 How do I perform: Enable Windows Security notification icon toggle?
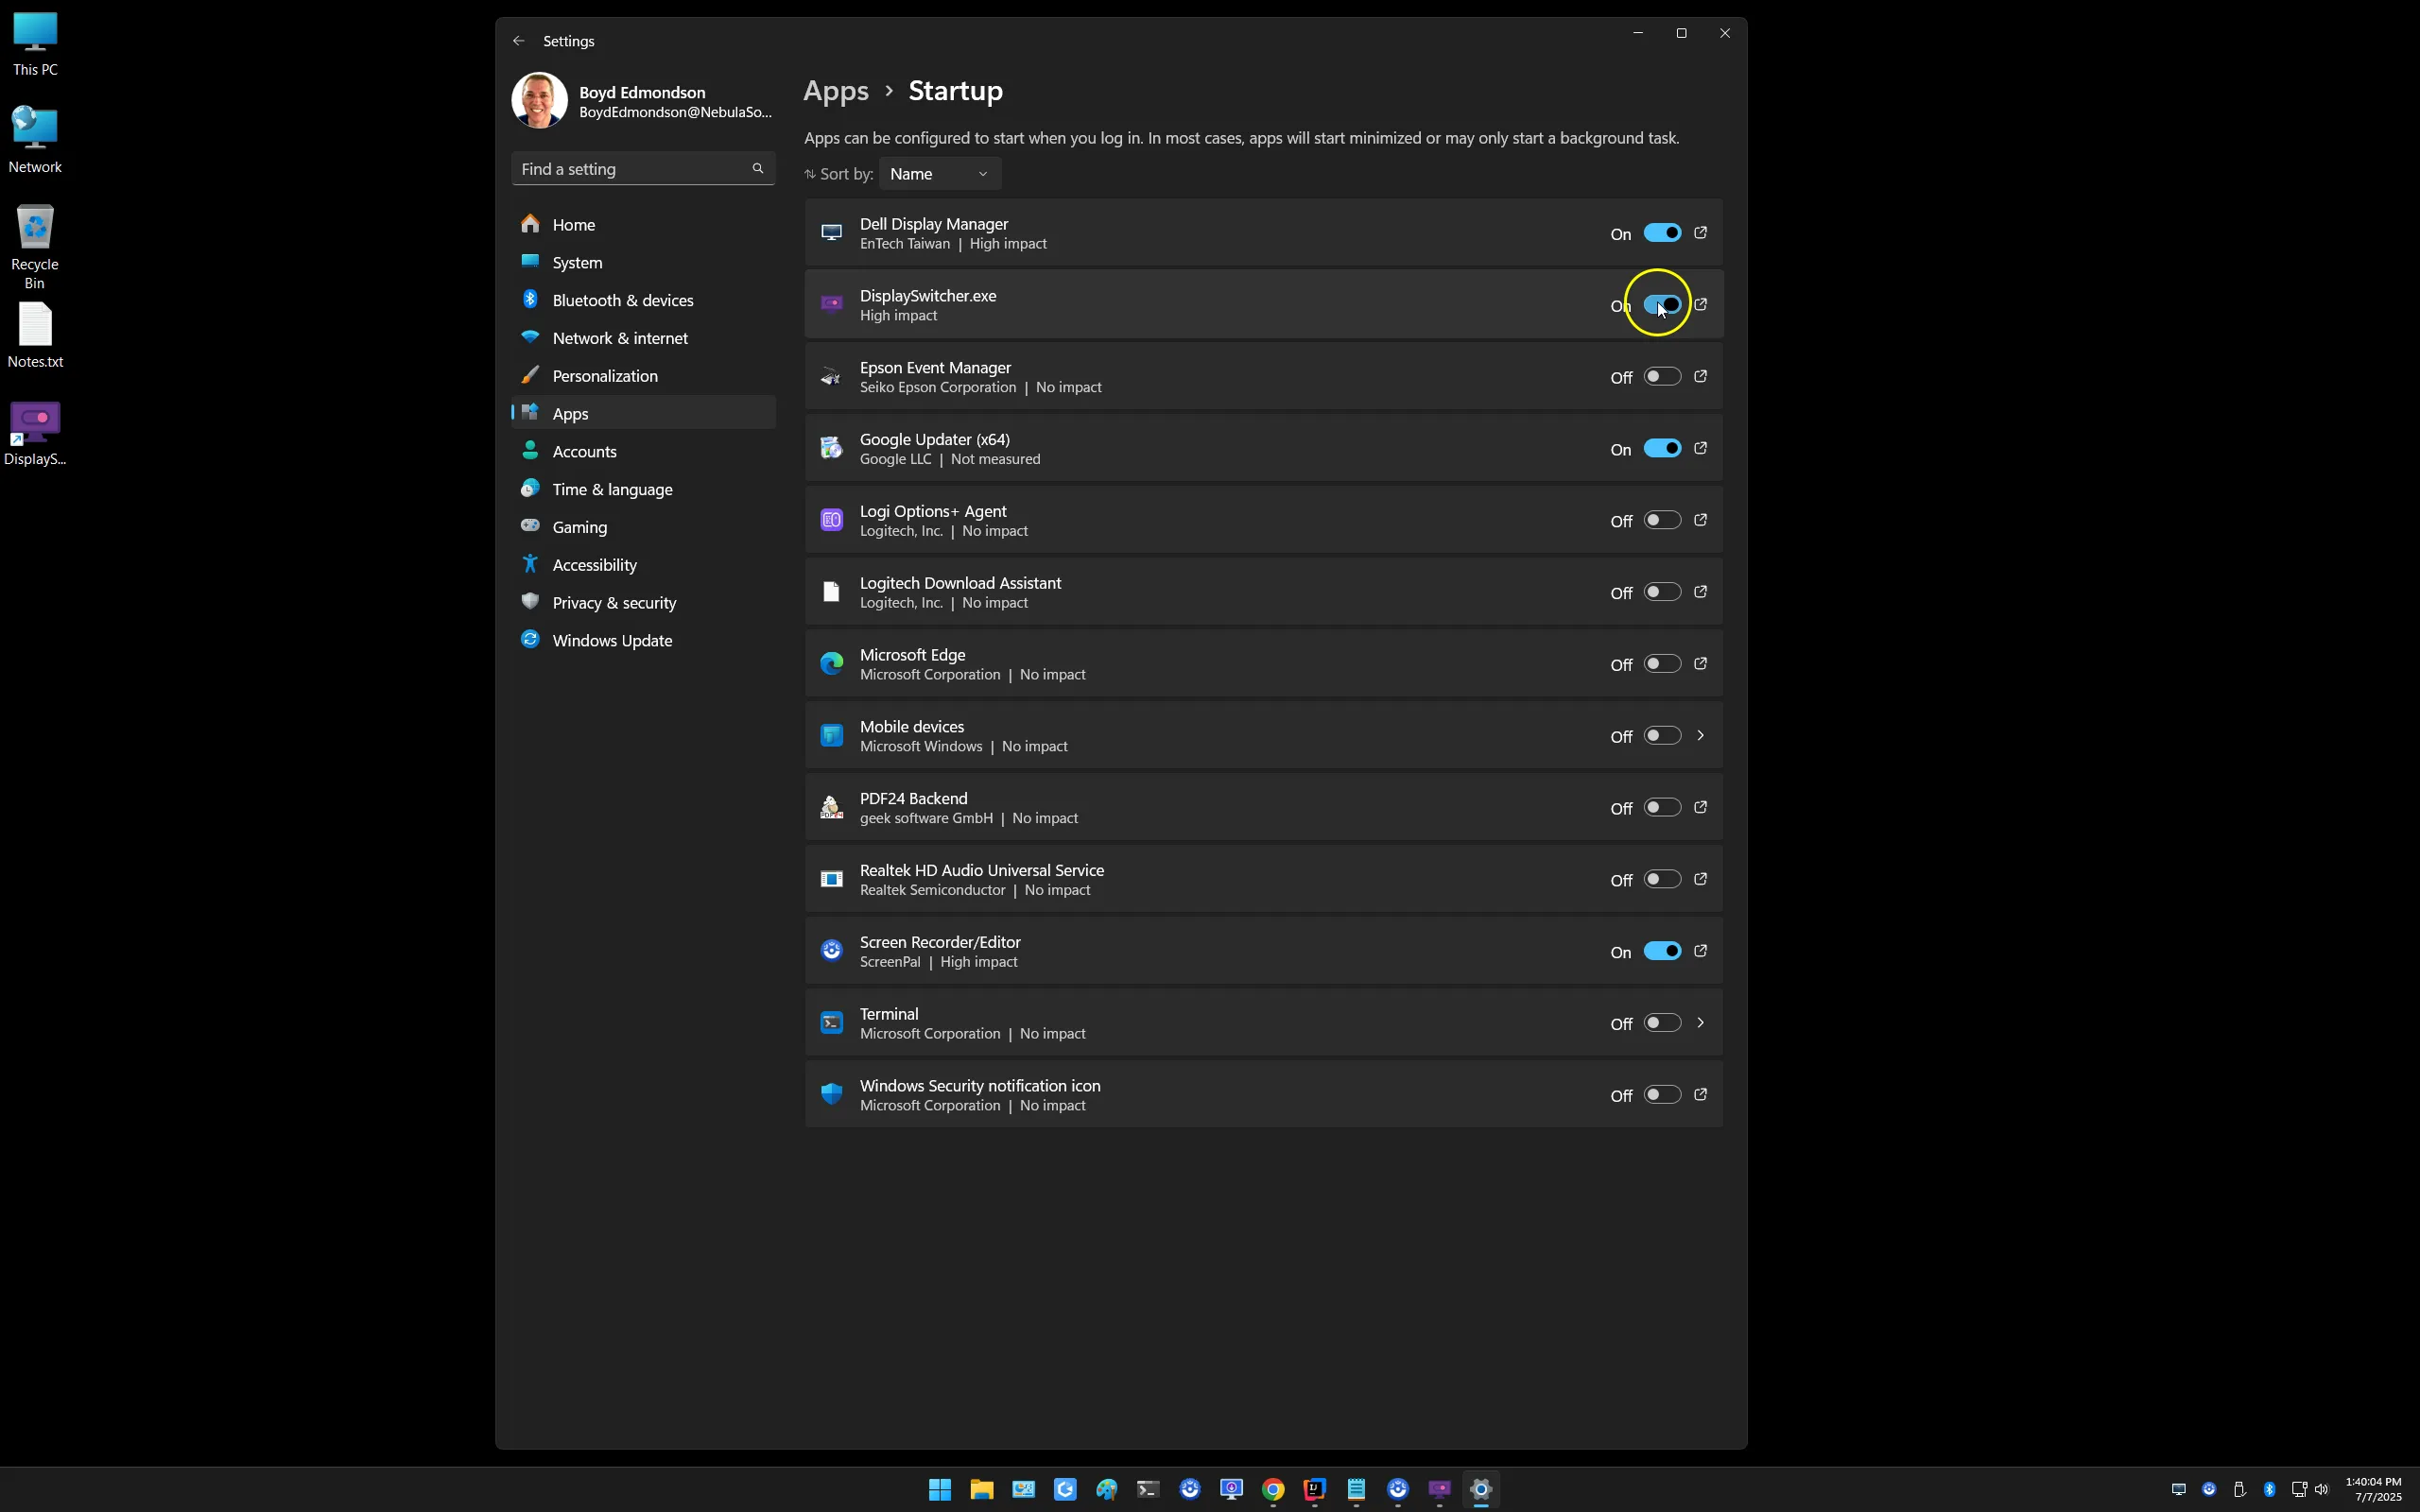coord(1662,1095)
